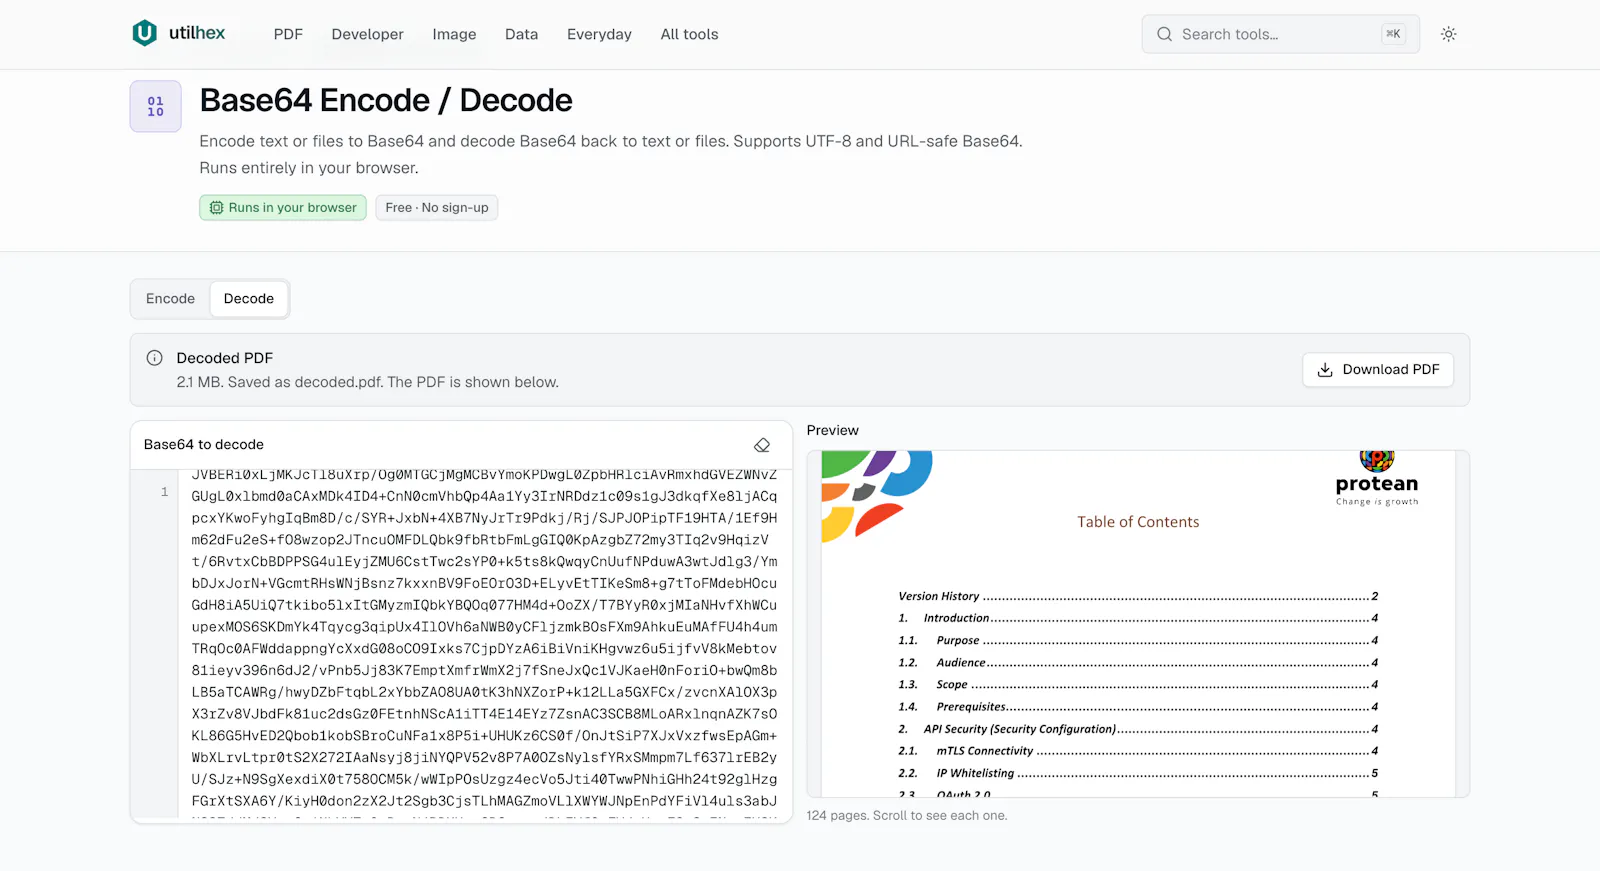Click the protean logo in PDF preview
This screenshot has height=871, width=1600.
pyautogui.click(x=1377, y=480)
